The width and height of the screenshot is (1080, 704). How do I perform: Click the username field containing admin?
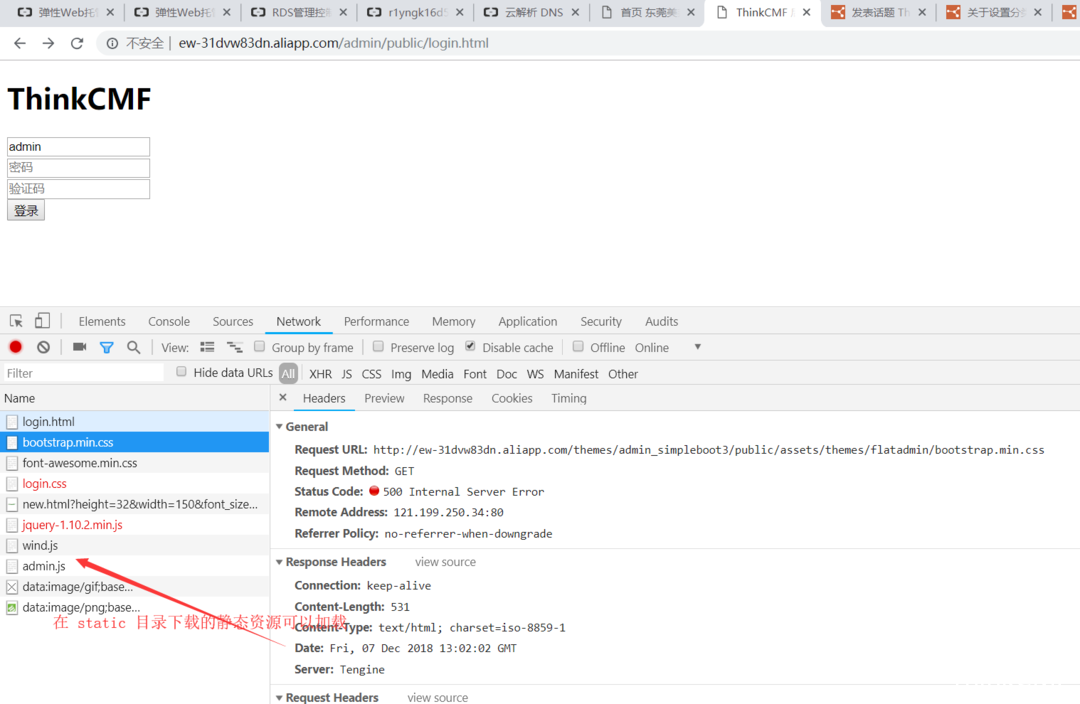tap(79, 147)
